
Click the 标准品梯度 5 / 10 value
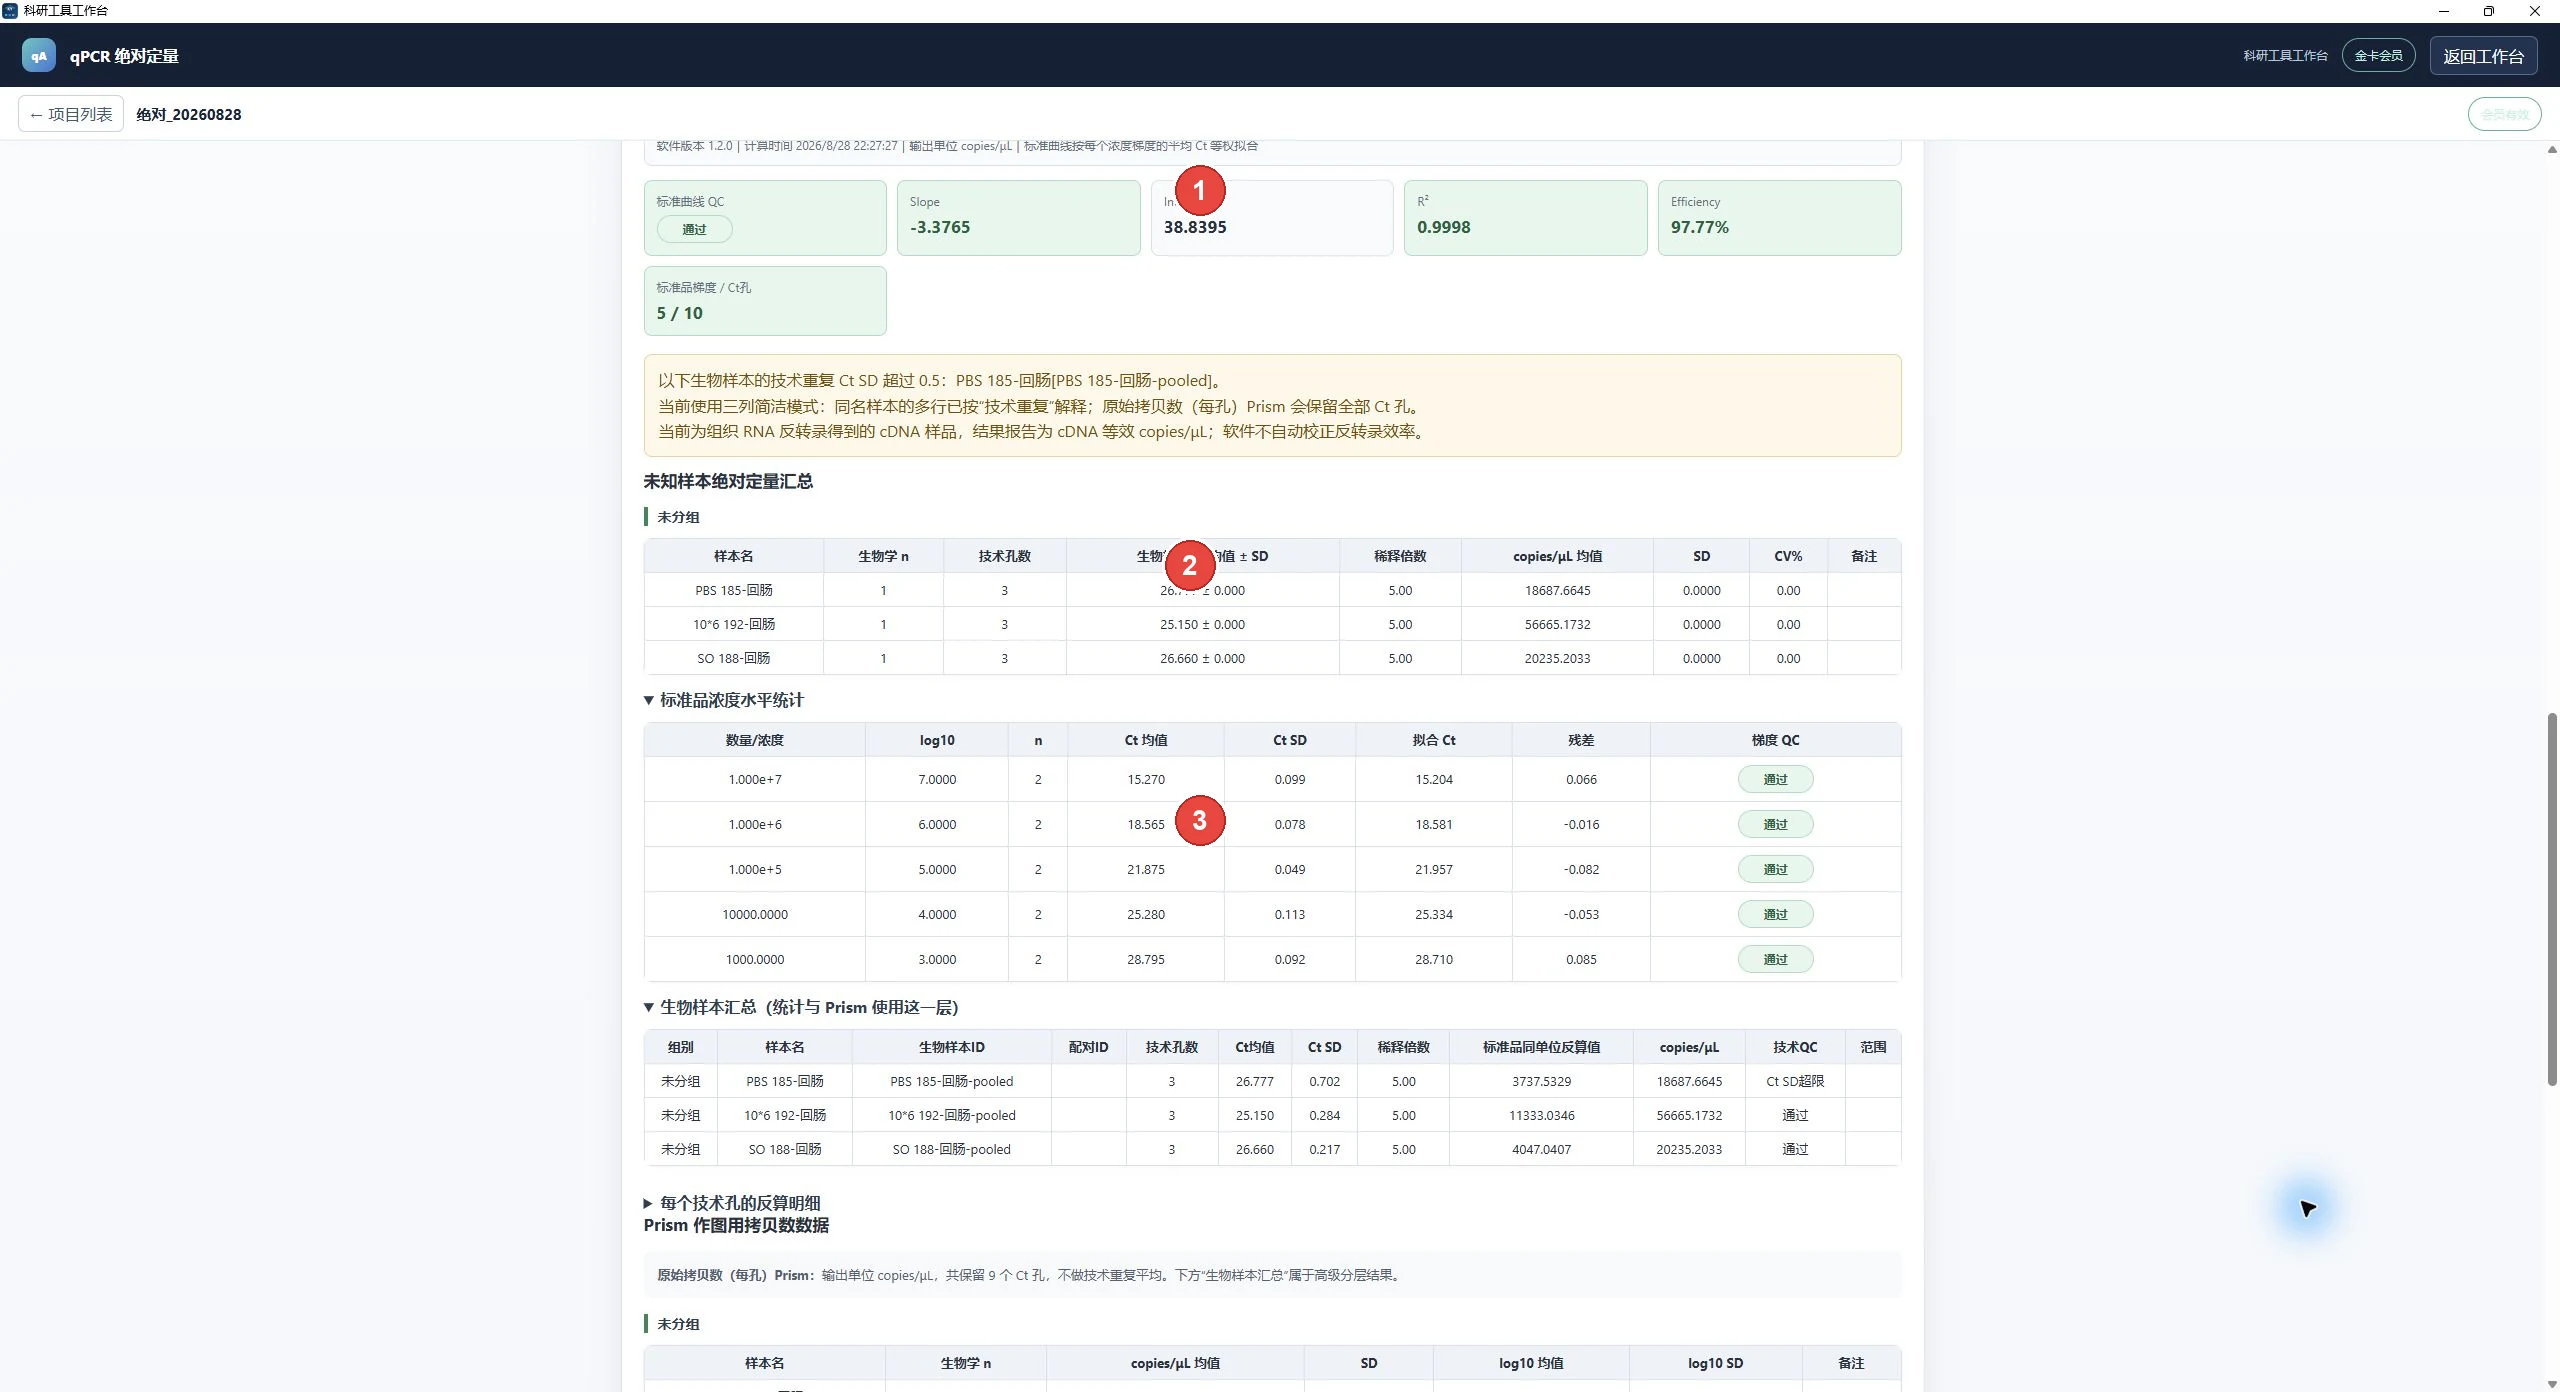[x=679, y=313]
